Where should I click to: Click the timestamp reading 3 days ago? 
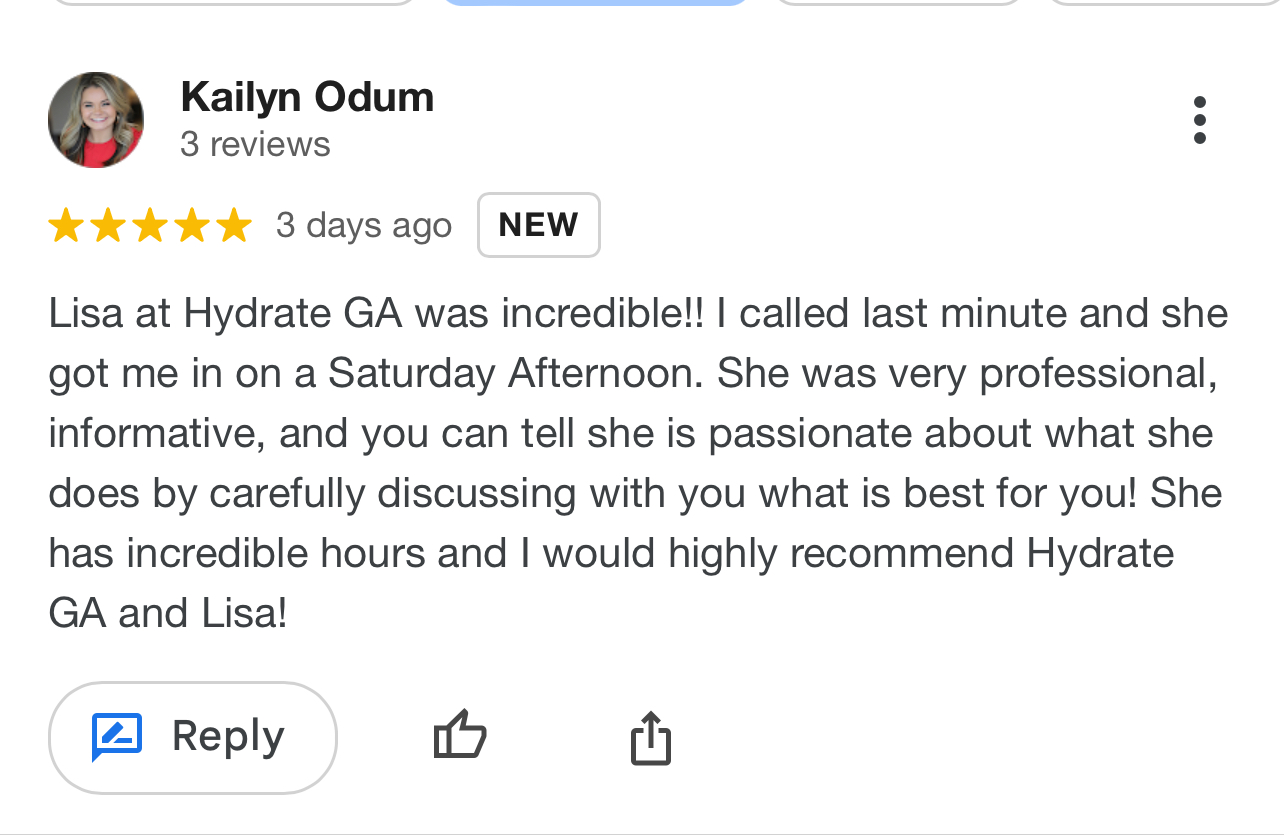pyautogui.click(x=363, y=224)
